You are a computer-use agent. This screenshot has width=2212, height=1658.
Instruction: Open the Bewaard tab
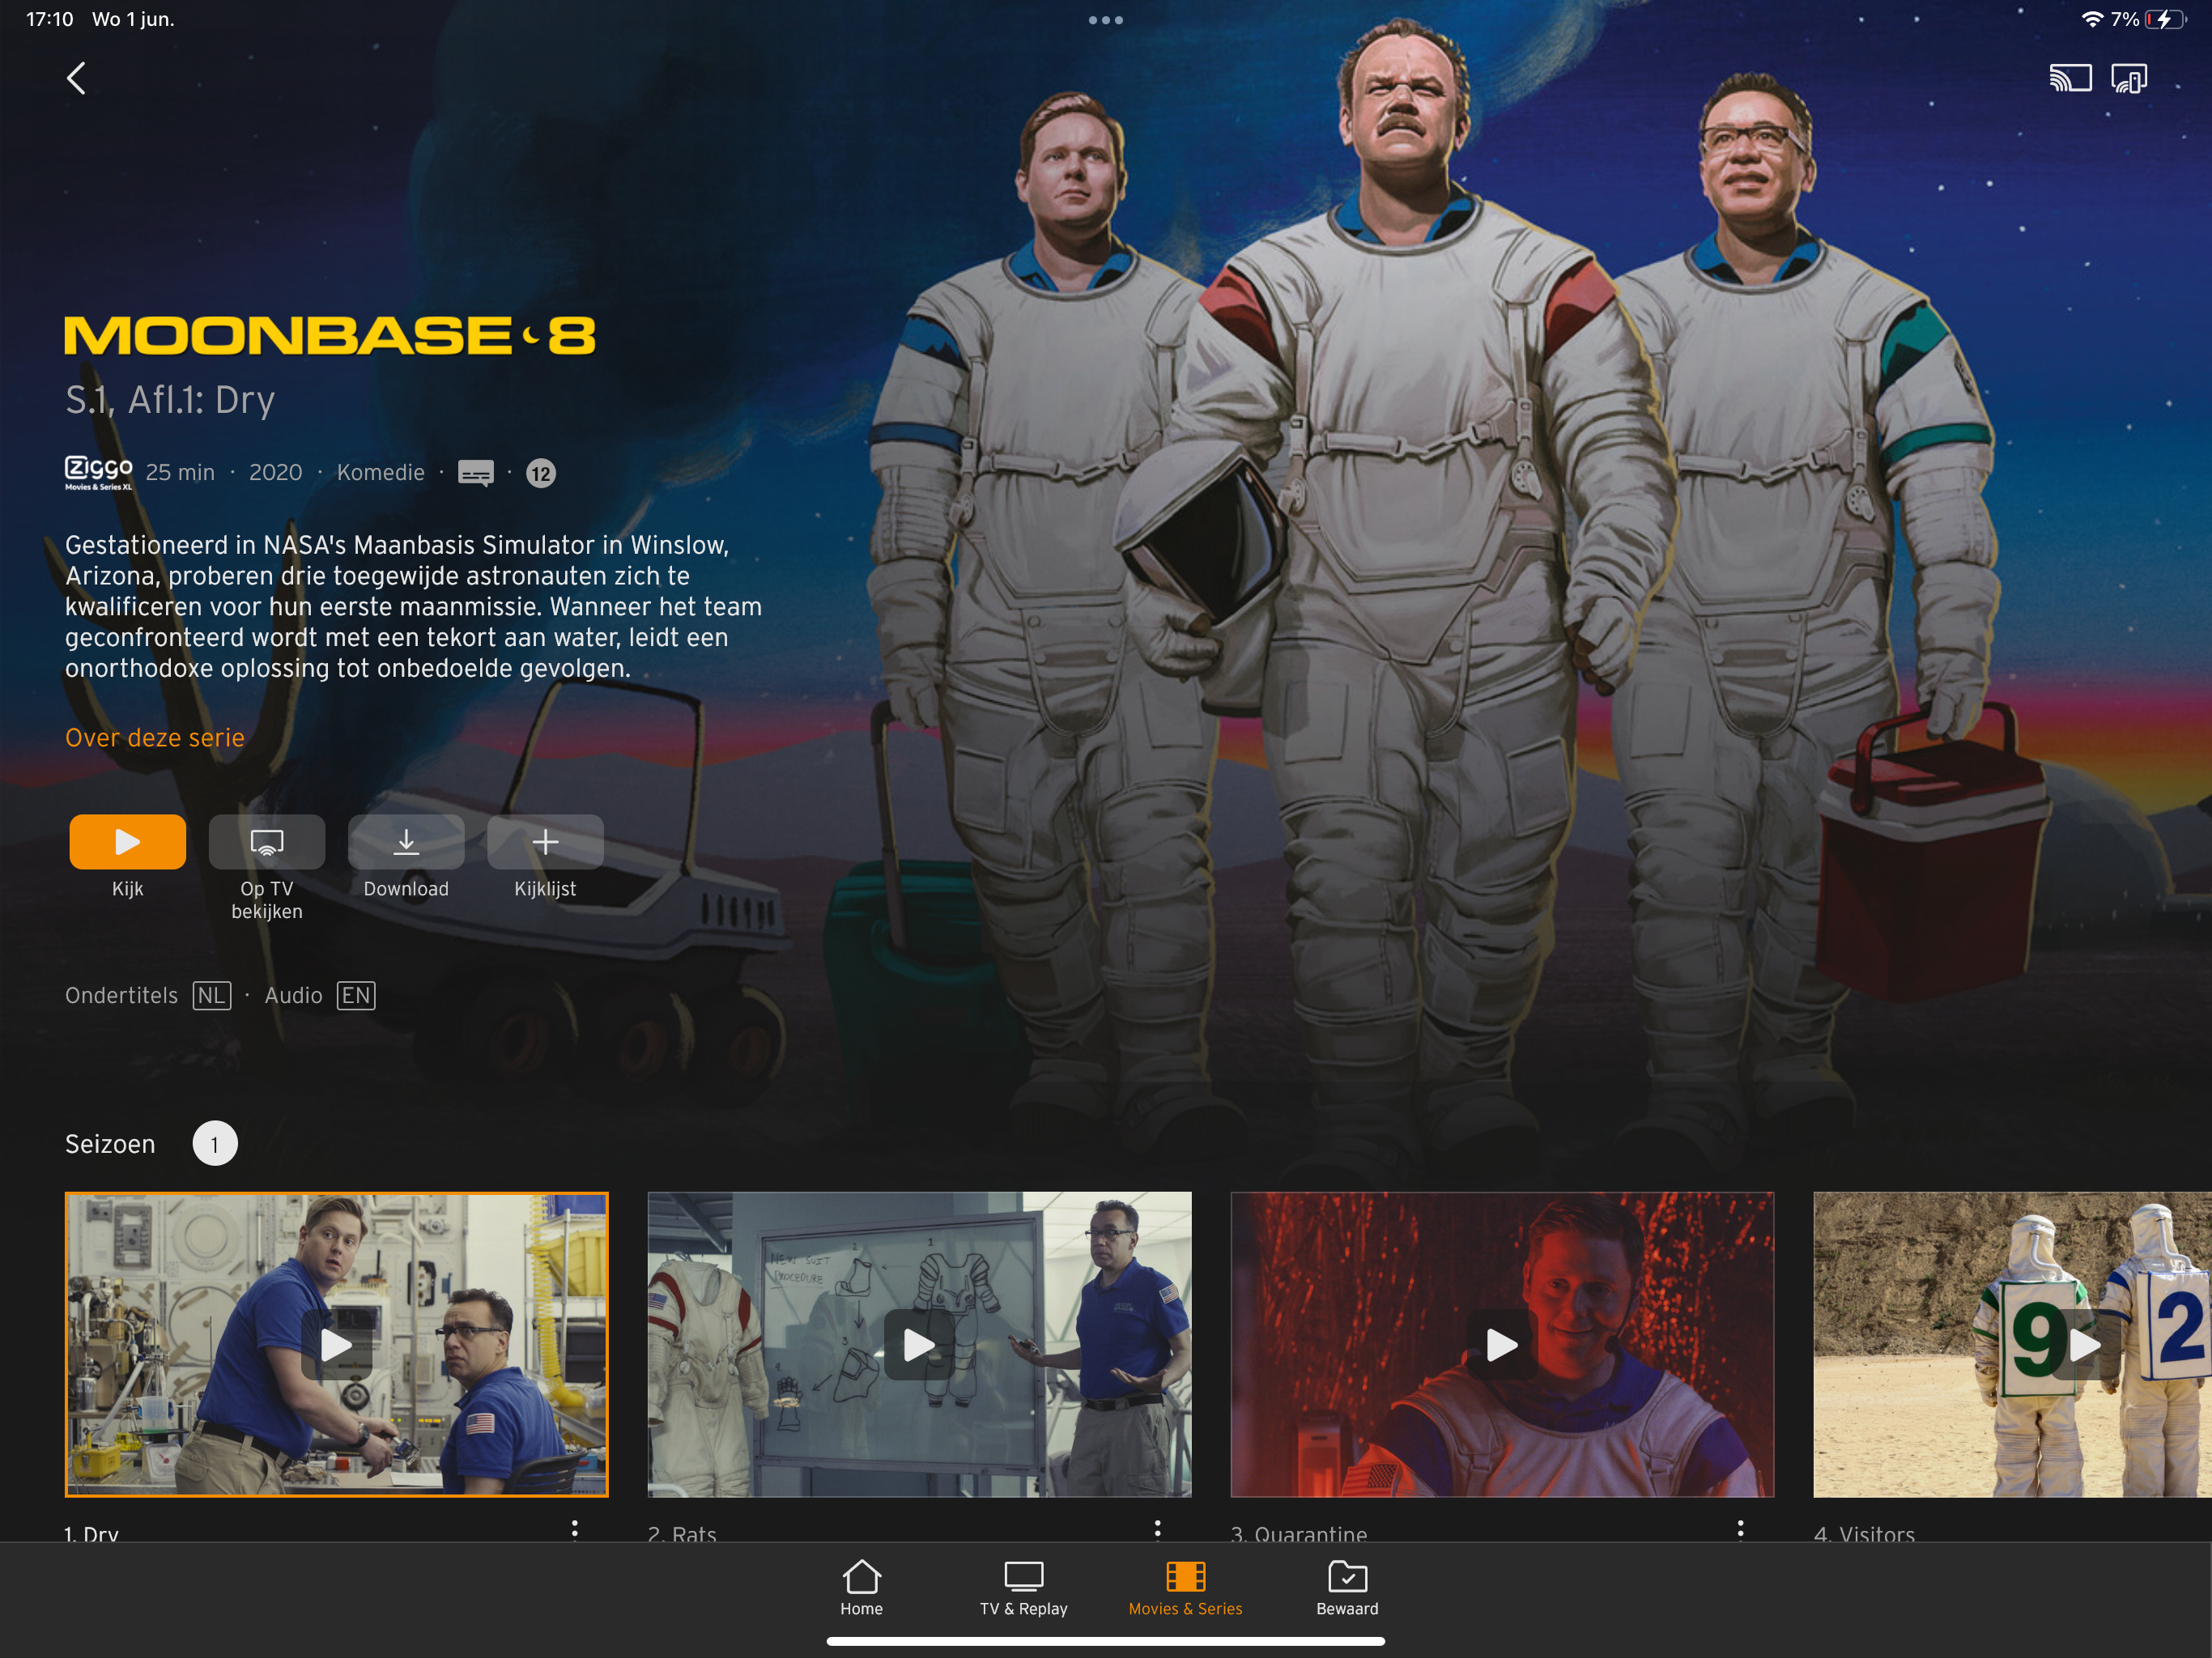point(1347,1587)
